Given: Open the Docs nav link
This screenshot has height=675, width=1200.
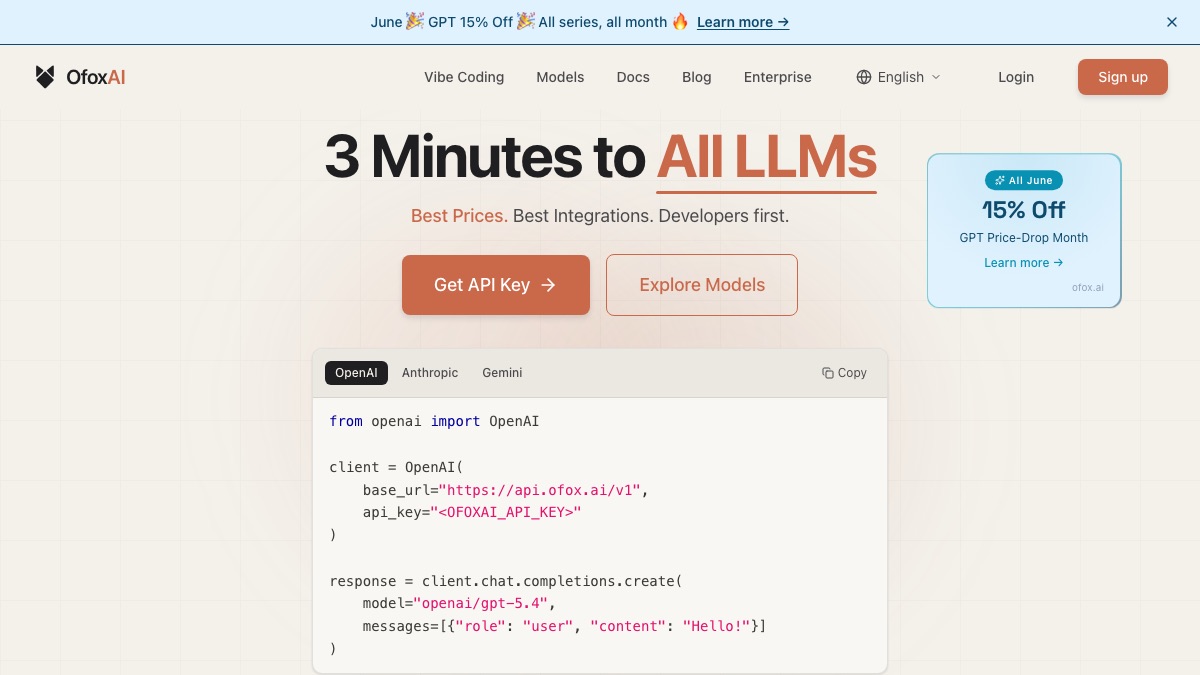Looking at the screenshot, I should pos(633,77).
